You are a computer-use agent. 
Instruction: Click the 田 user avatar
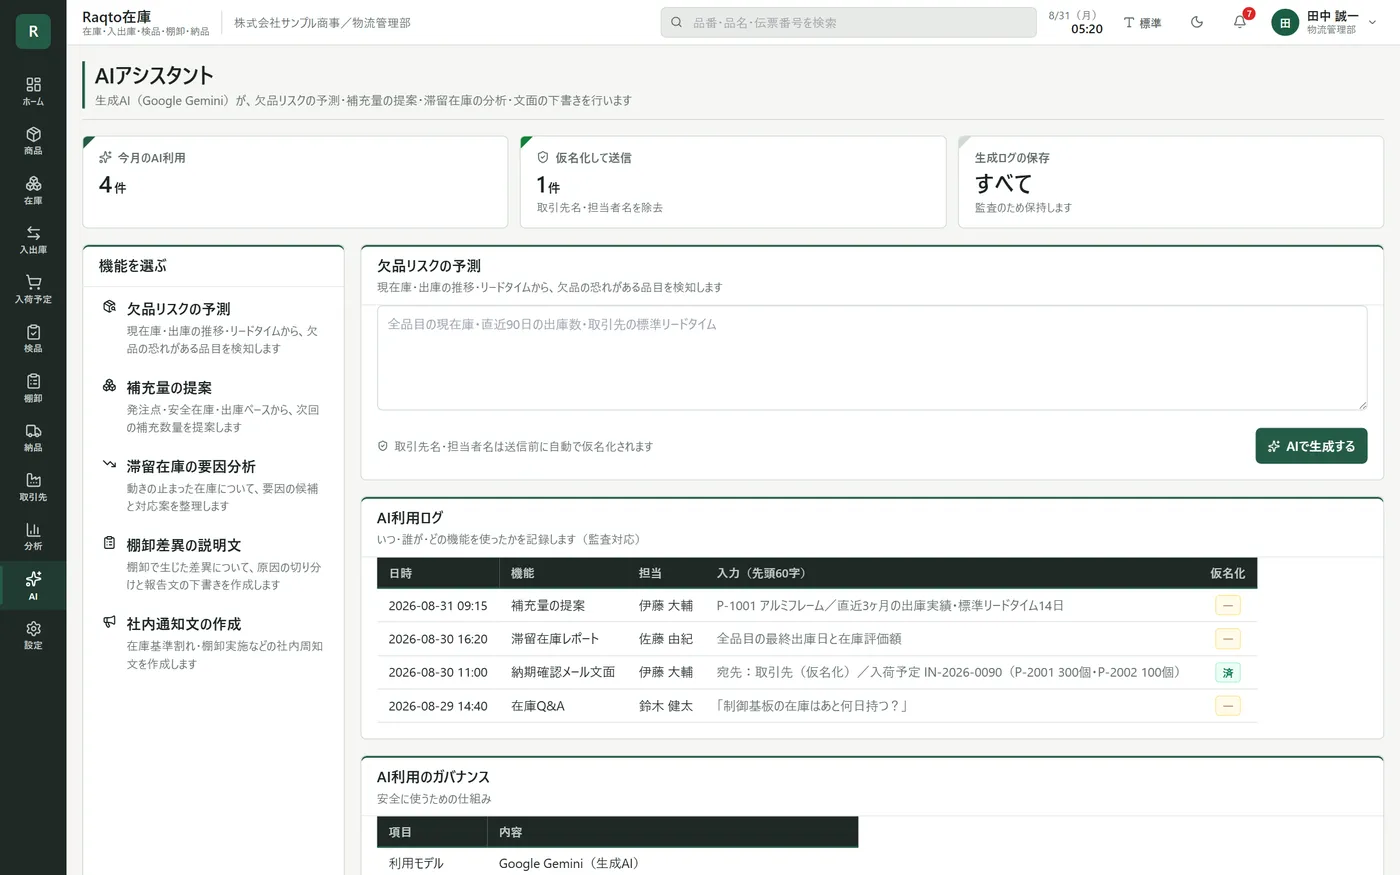(x=1285, y=22)
